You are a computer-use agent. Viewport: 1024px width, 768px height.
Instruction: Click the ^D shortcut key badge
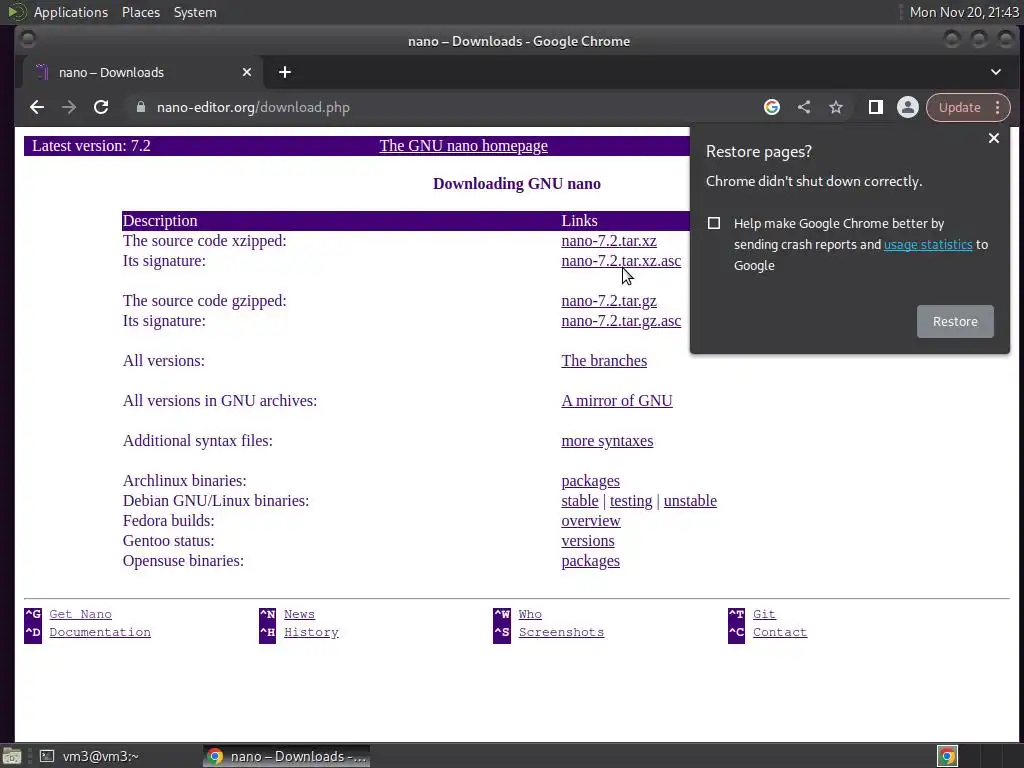pos(33,633)
